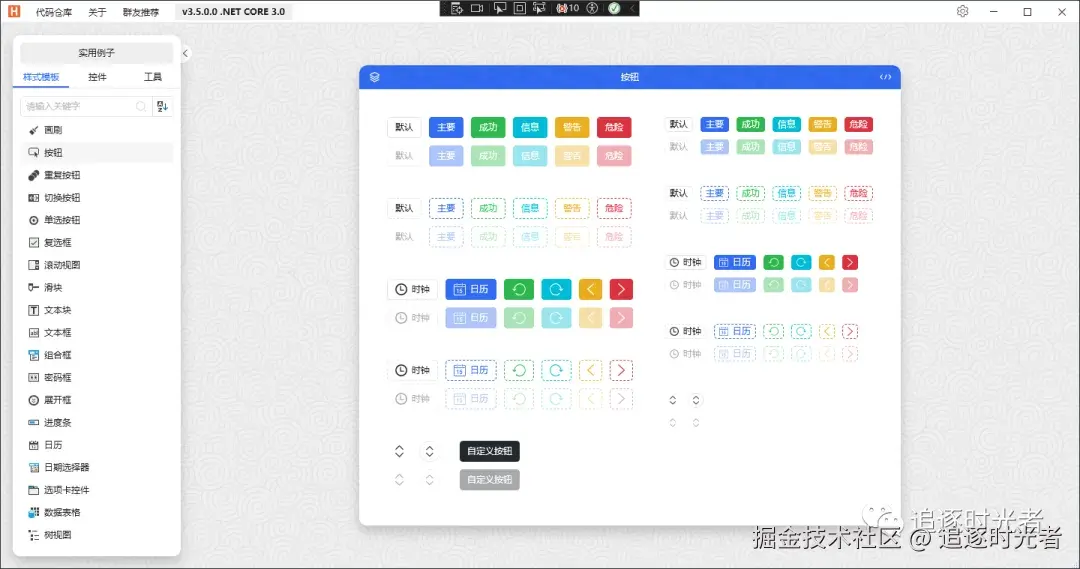The width and height of the screenshot is (1080, 569).
Task: Collapse the left sidebar with chevron
Action: 185,53
